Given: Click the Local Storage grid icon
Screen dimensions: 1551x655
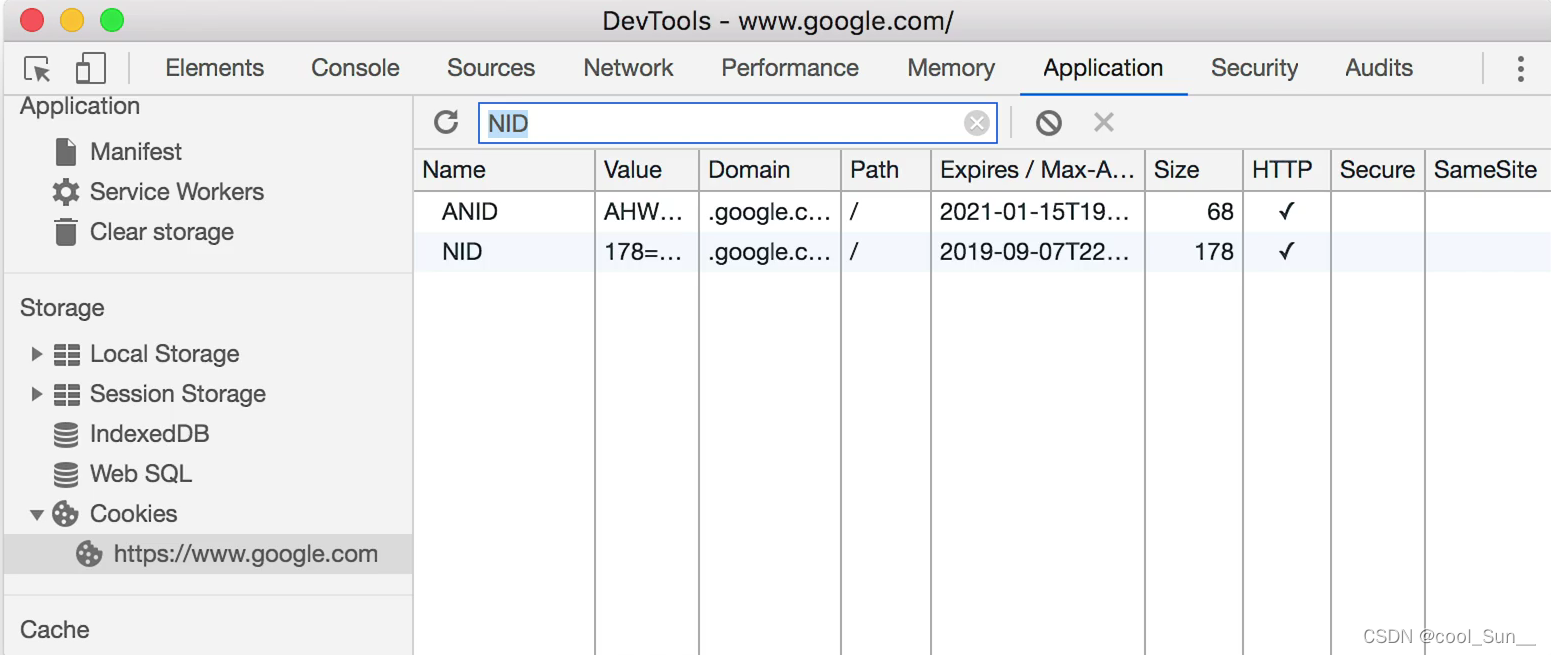Looking at the screenshot, I should coord(67,354).
